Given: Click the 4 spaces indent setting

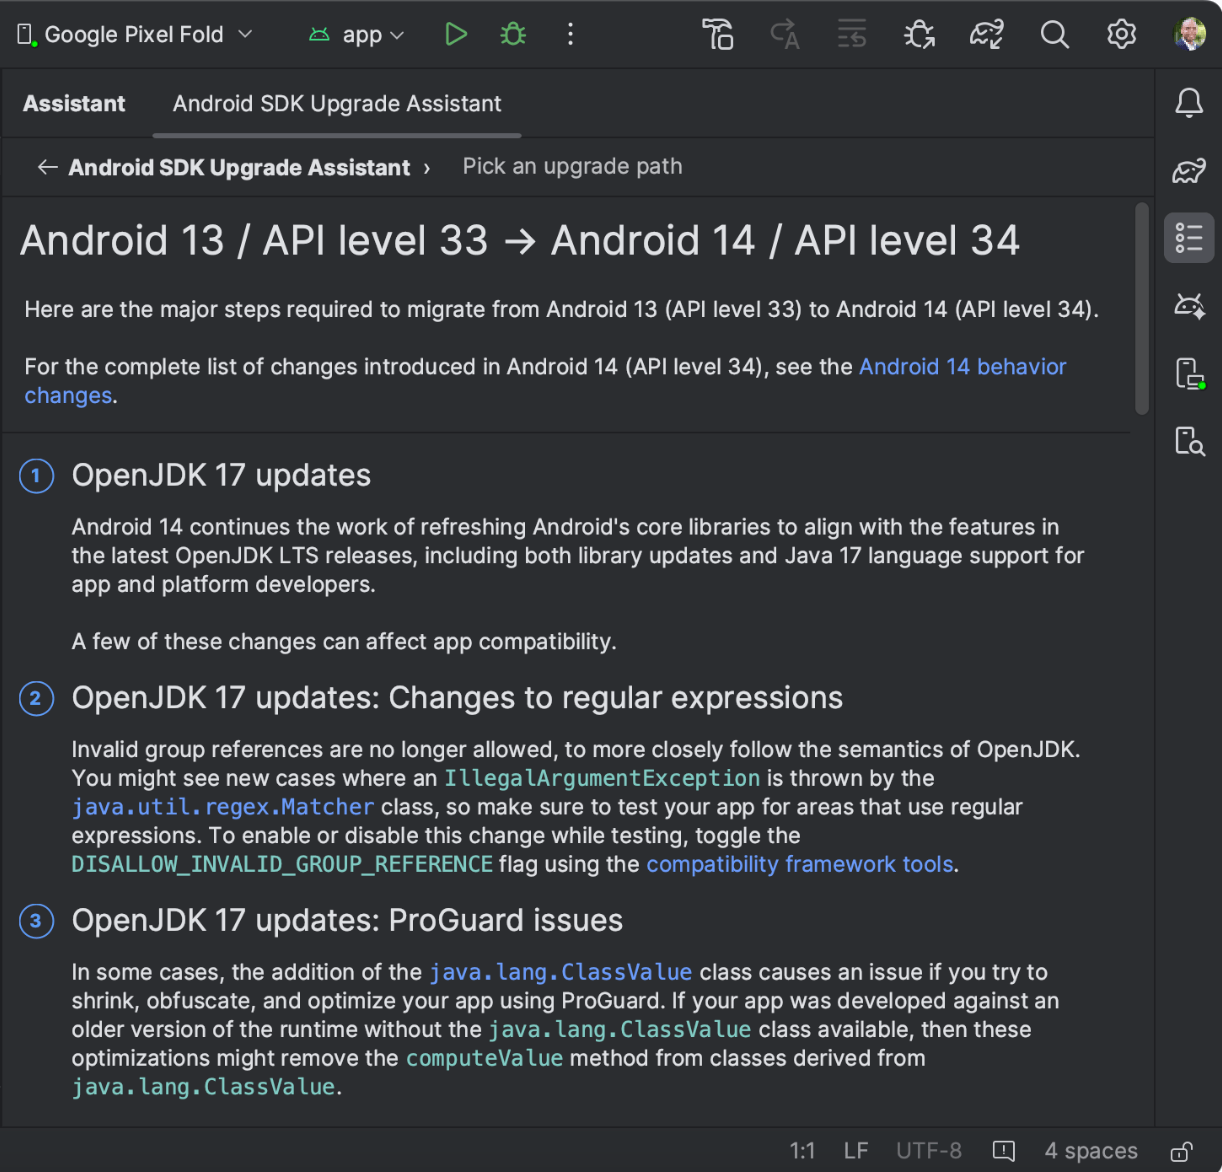Looking at the screenshot, I should [x=1091, y=1151].
